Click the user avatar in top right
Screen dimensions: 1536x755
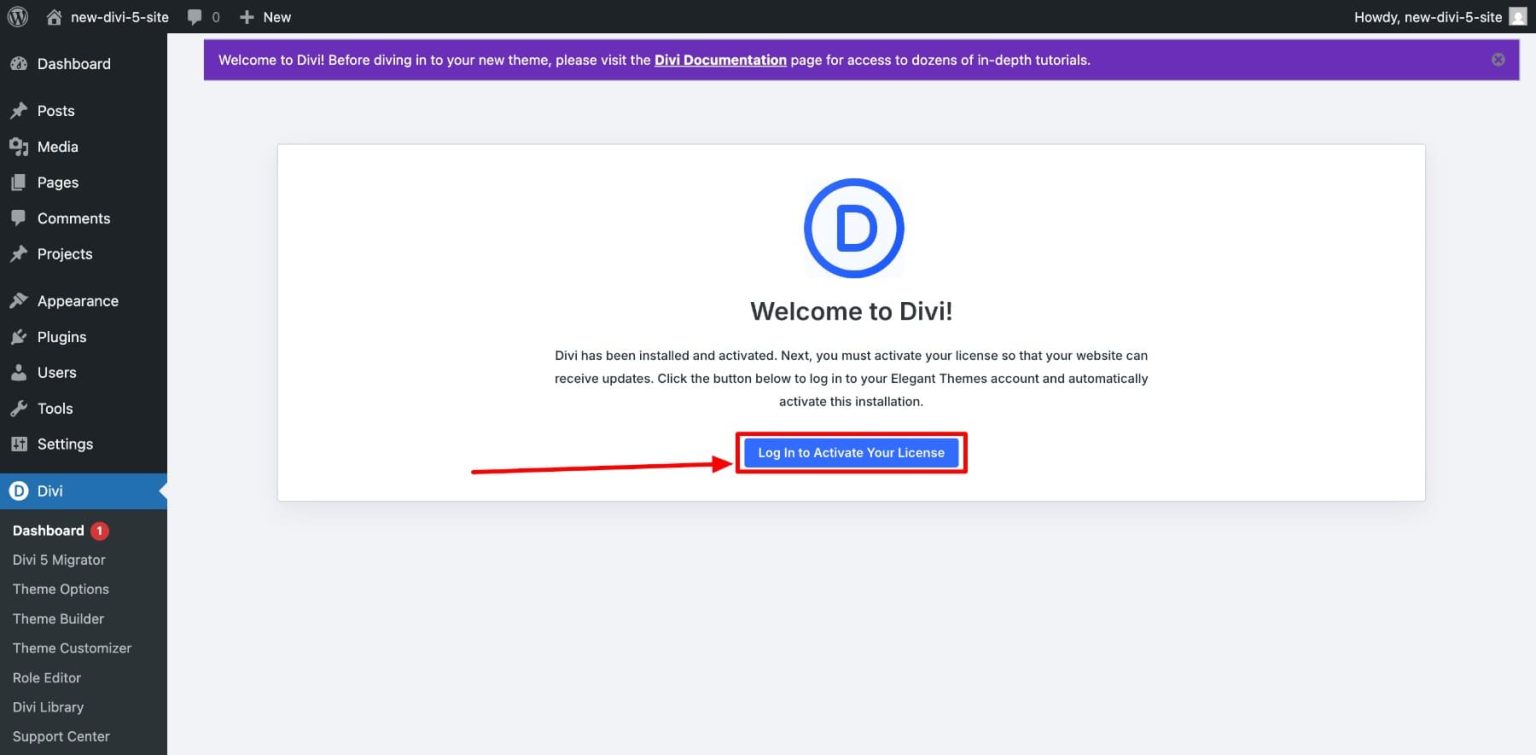1521,16
